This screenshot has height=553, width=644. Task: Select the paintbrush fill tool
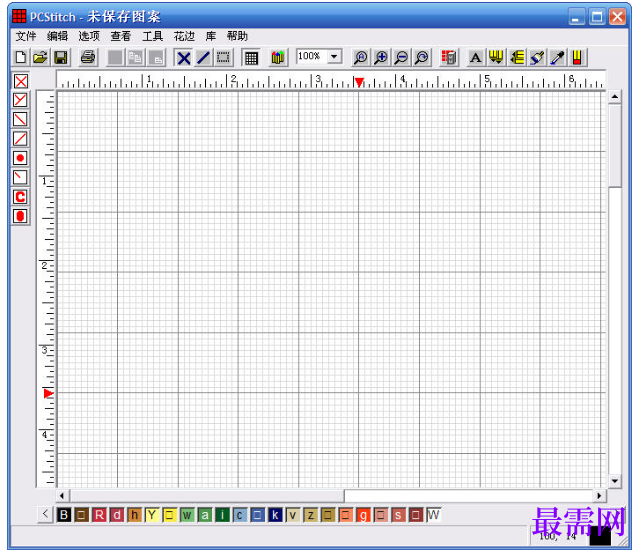click(x=537, y=58)
